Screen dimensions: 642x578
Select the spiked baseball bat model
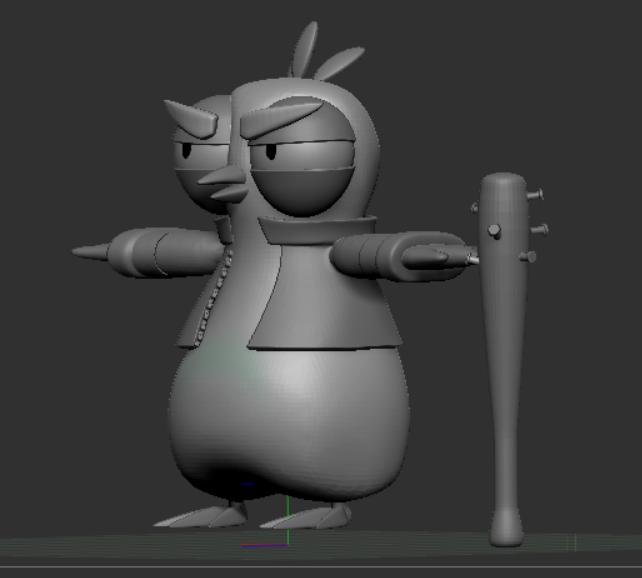click(x=504, y=360)
